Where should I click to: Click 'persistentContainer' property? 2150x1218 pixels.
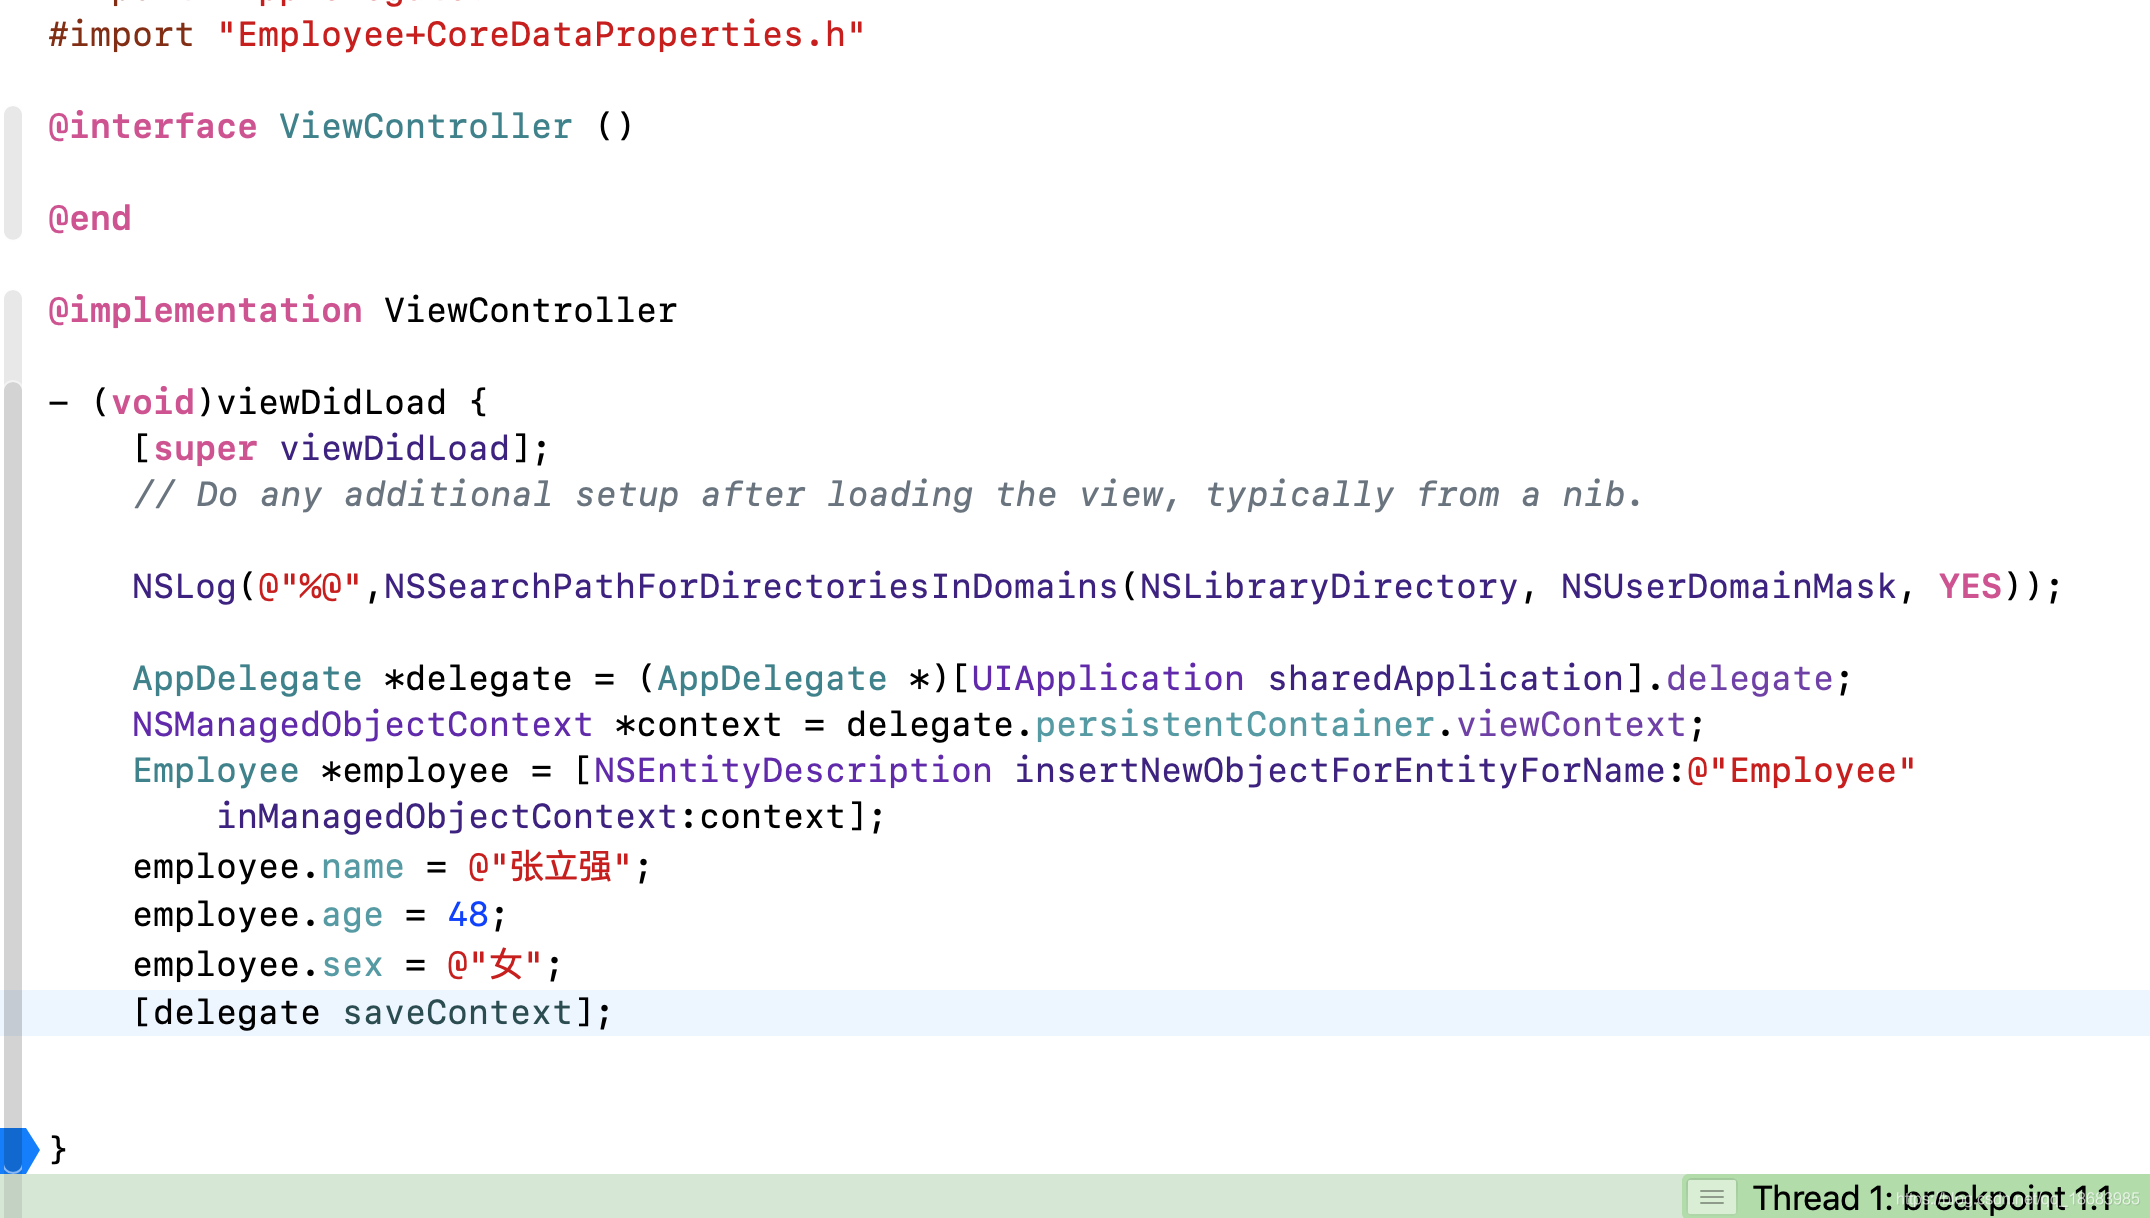[x=1235, y=725]
